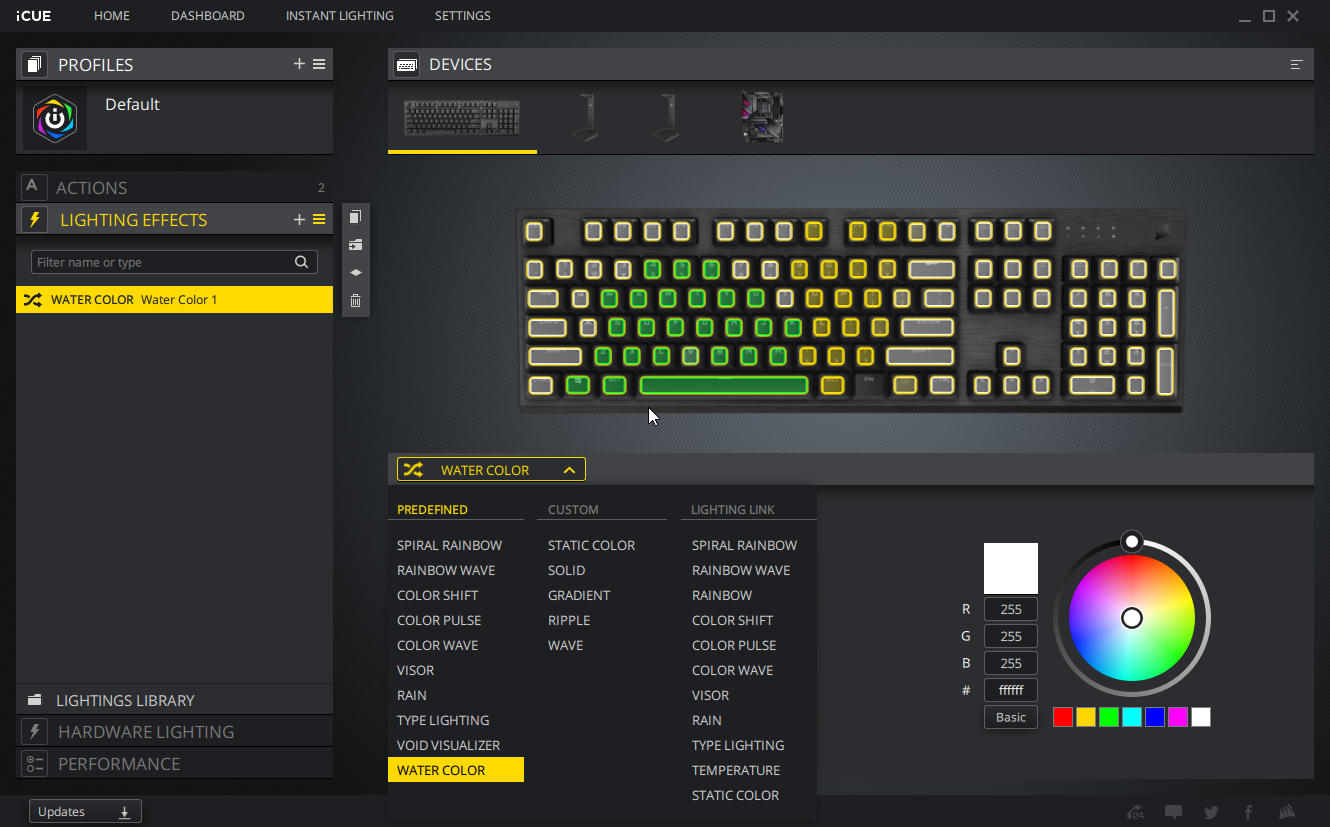Click the Updates button
The height and width of the screenshot is (827, 1330).
[85, 812]
